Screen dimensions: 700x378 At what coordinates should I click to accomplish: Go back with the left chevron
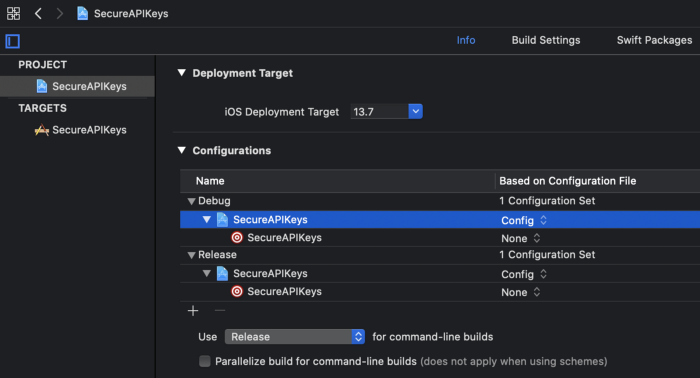[38, 13]
